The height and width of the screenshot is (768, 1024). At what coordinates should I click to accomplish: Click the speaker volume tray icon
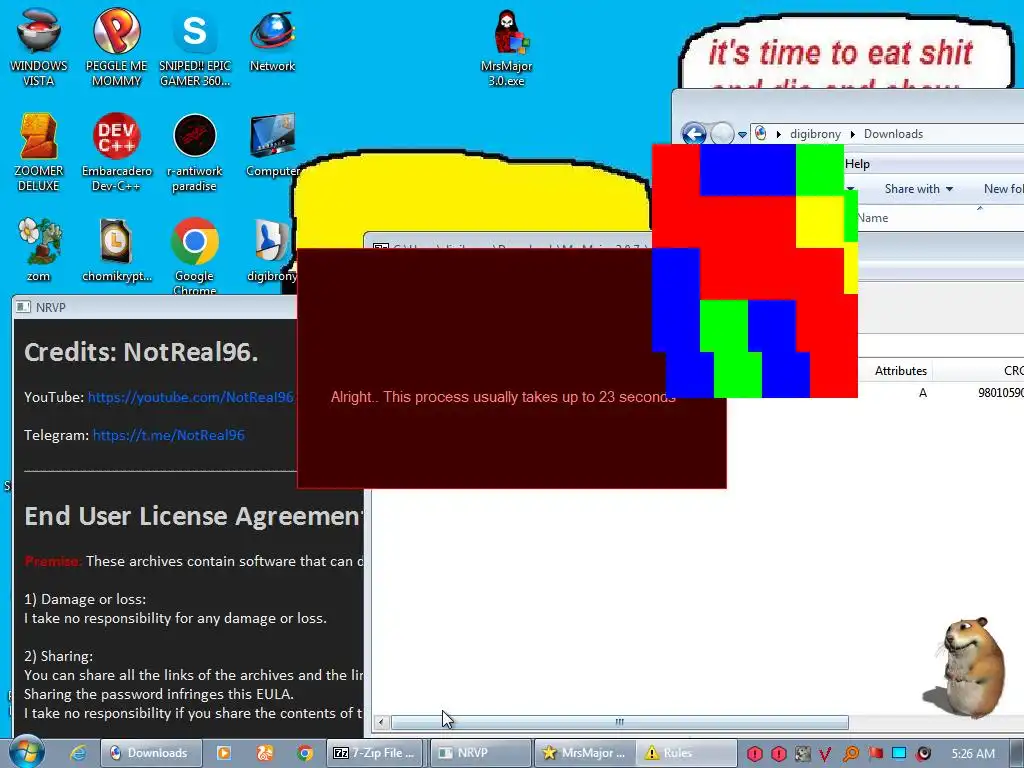point(923,754)
